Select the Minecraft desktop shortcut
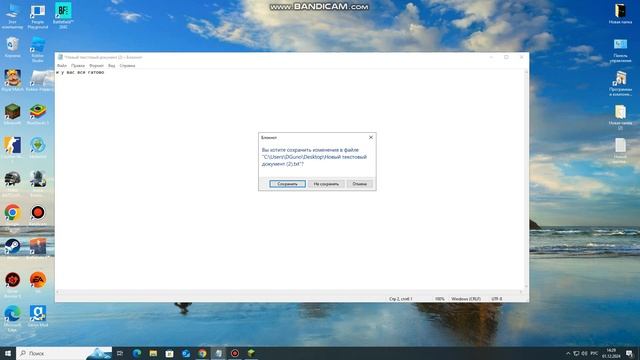 (12, 114)
